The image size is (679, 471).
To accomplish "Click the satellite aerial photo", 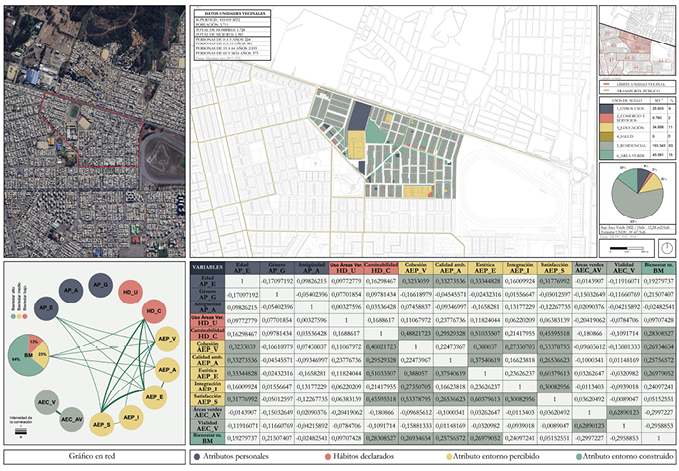I will tap(91, 130).
